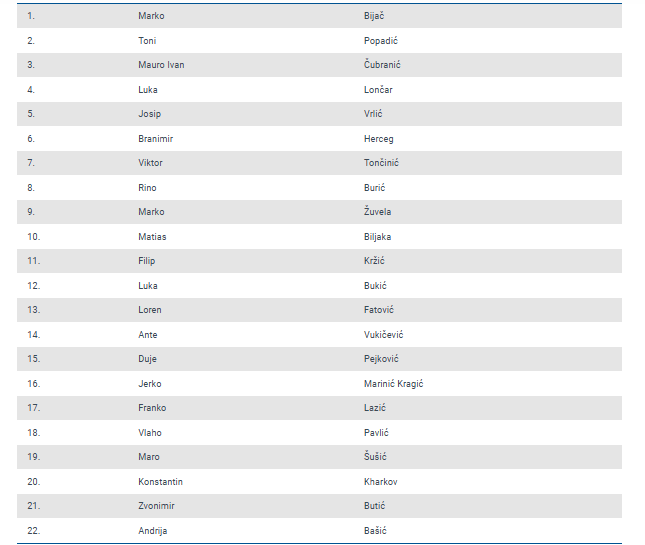Viewport: 645px width, 545px height.
Task: Select the first name Matias
Action: [x=152, y=237]
